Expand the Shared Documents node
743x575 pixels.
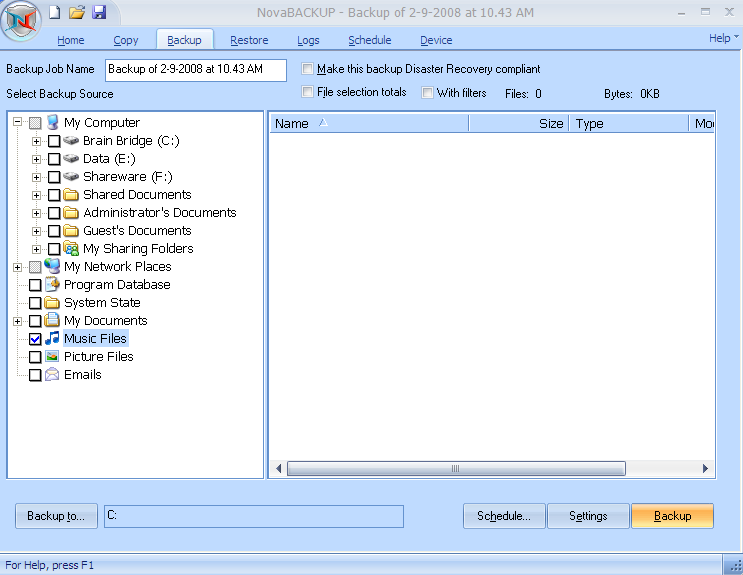[36, 195]
